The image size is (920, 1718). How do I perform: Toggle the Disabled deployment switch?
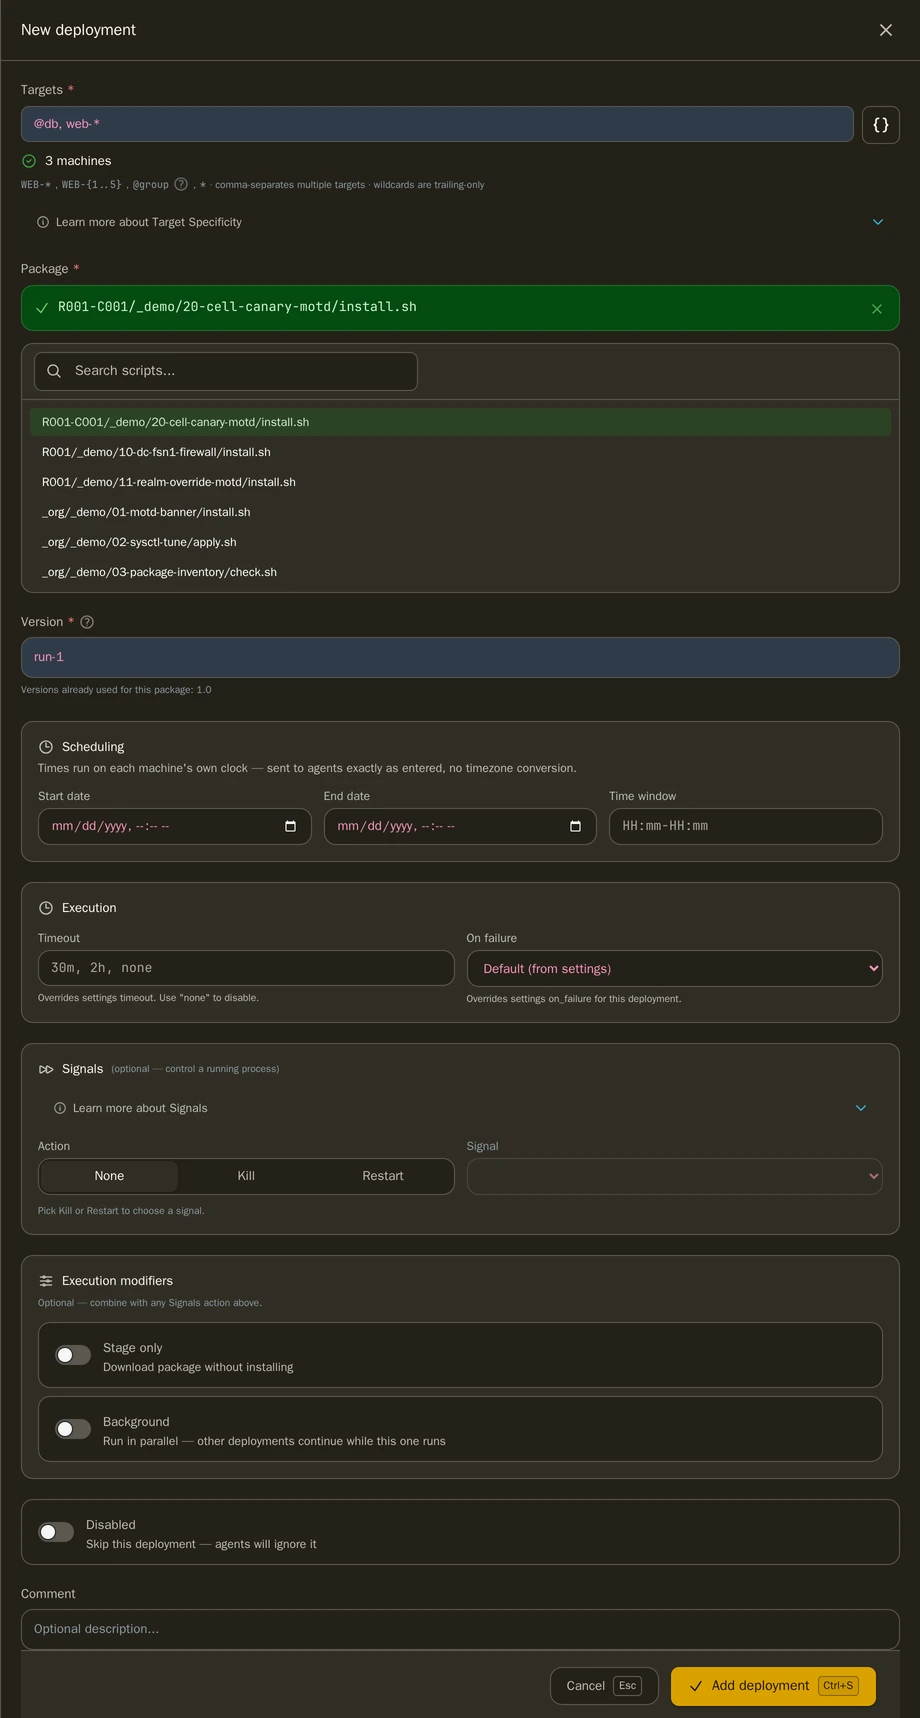pos(56,1532)
